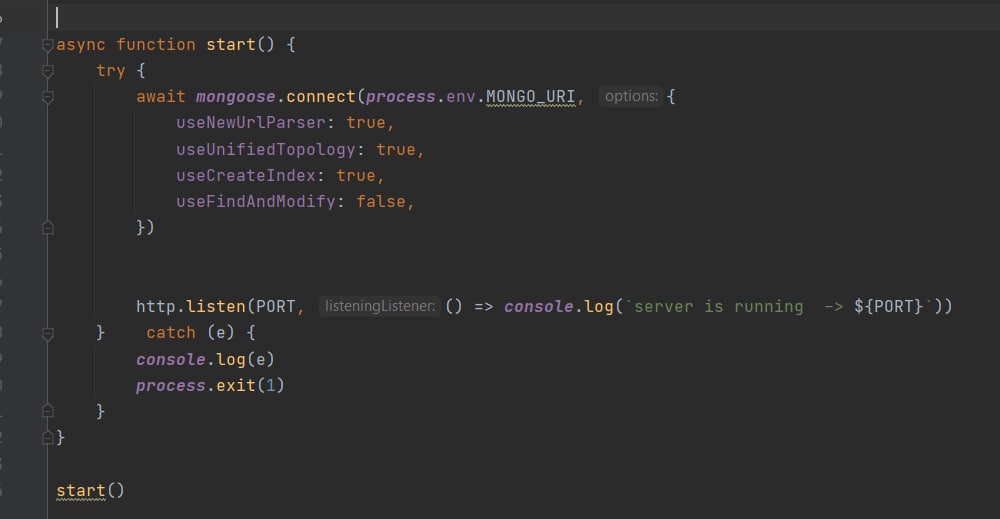Click fold end marker of function closing brace
The image size is (1000, 519).
(48, 437)
